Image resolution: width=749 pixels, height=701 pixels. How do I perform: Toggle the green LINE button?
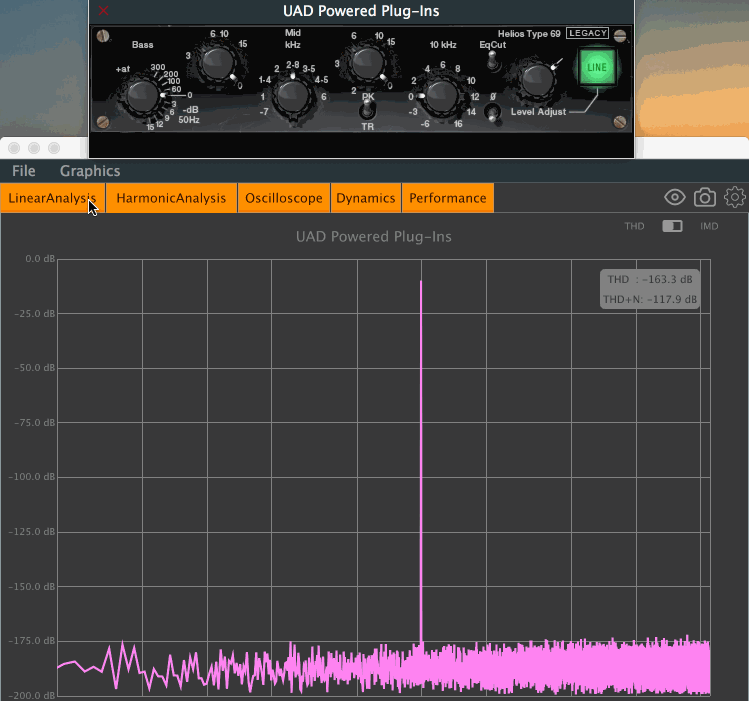pyautogui.click(x=597, y=67)
